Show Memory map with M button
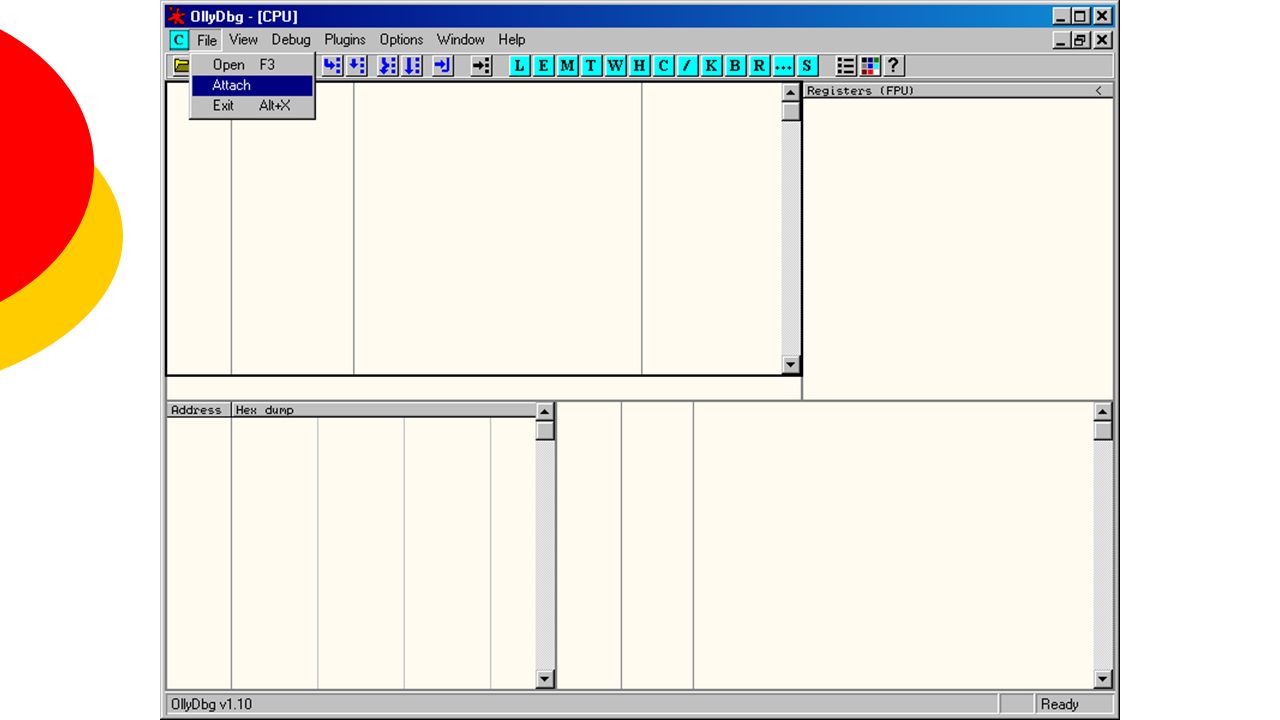The width and height of the screenshot is (1280, 720). pyautogui.click(x=568, y=66)
